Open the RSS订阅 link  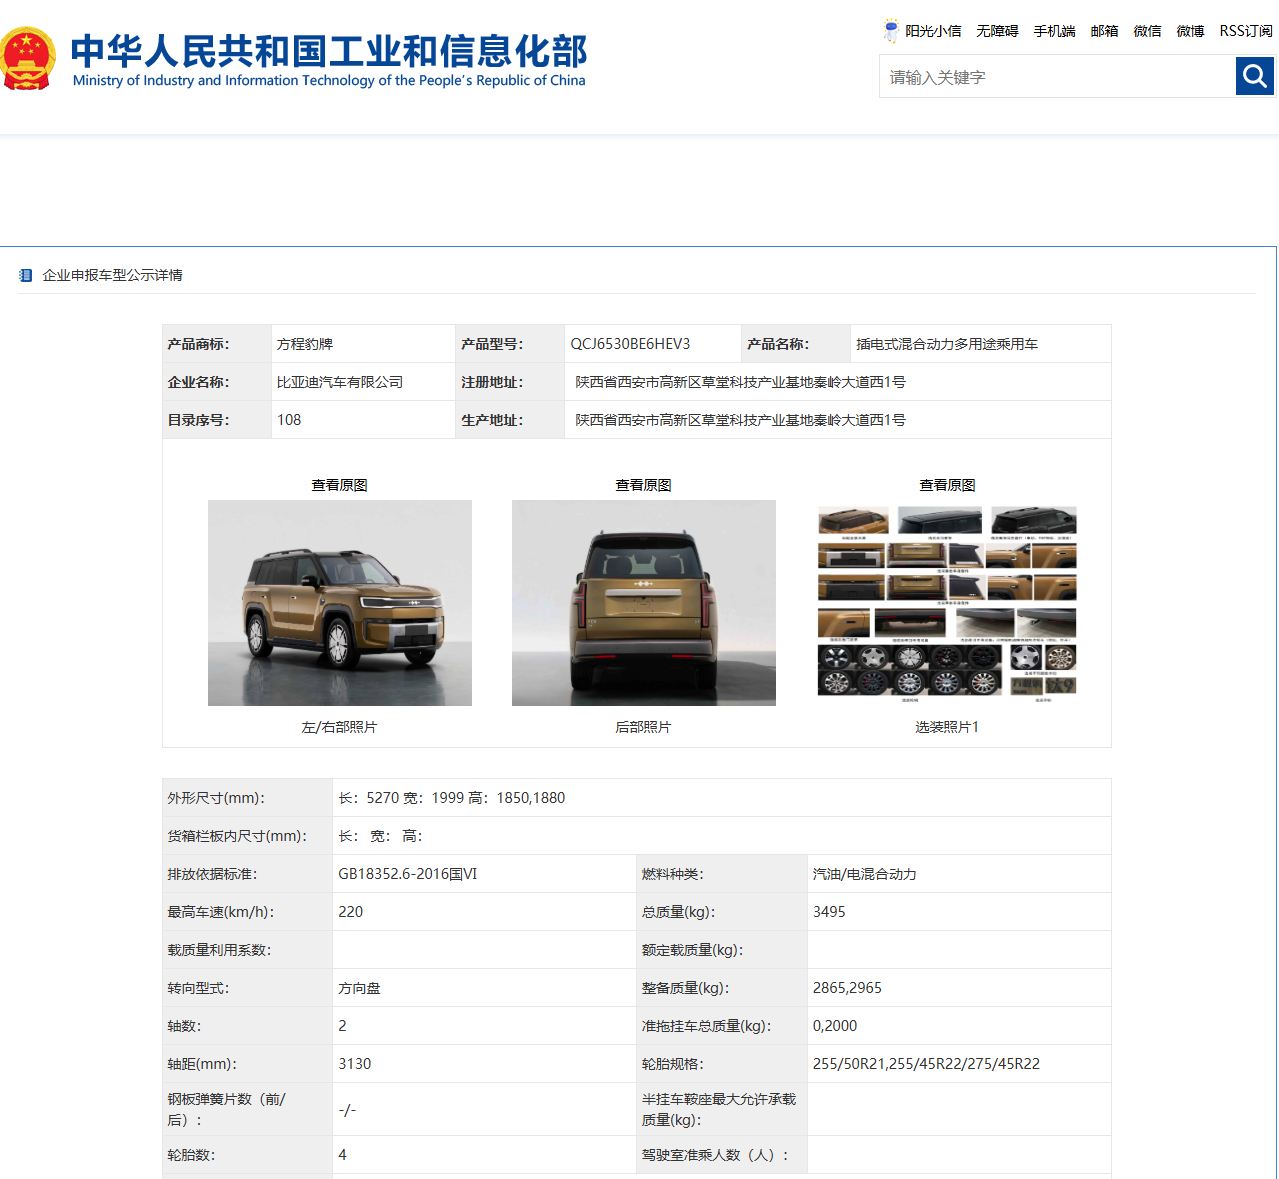tap(1246, 31)
